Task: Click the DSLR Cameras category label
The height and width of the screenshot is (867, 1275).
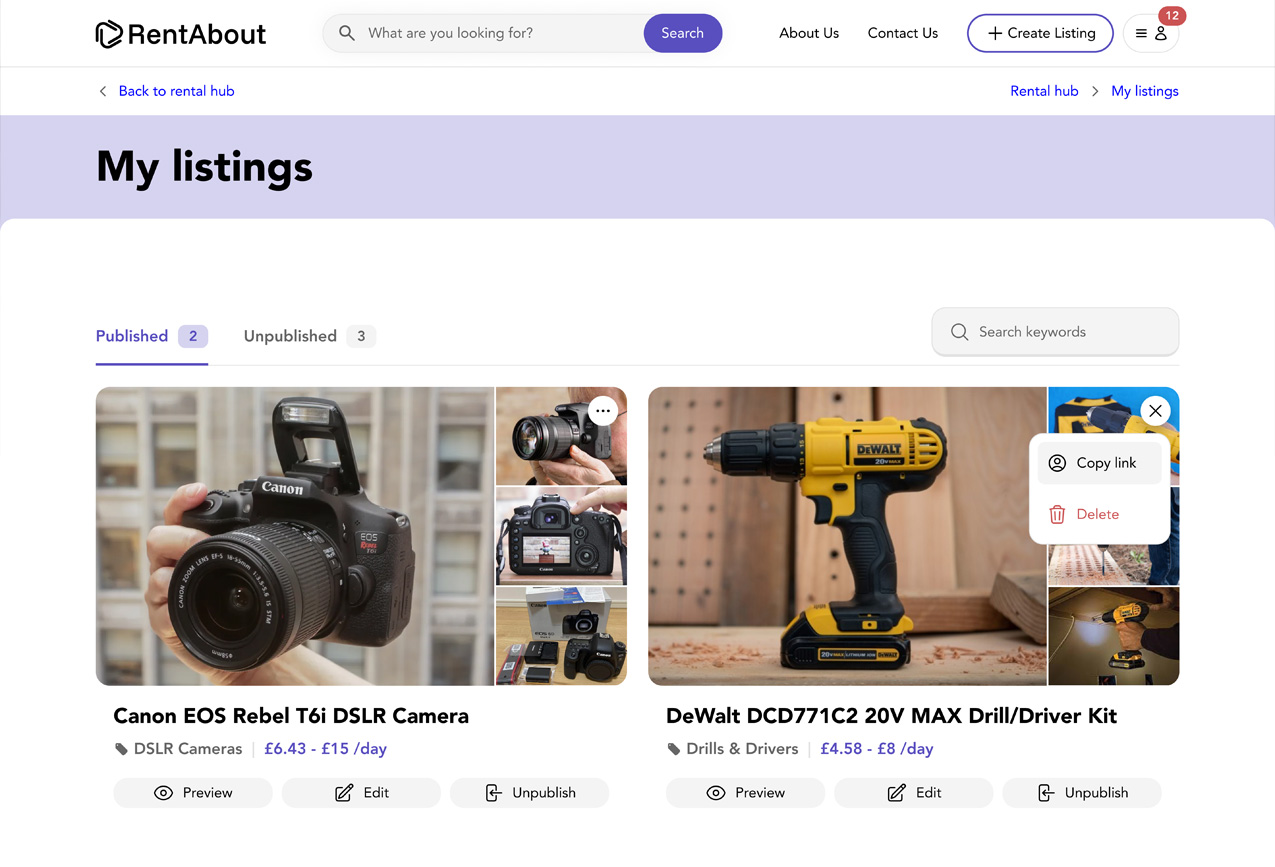Action: coord(188,749)
